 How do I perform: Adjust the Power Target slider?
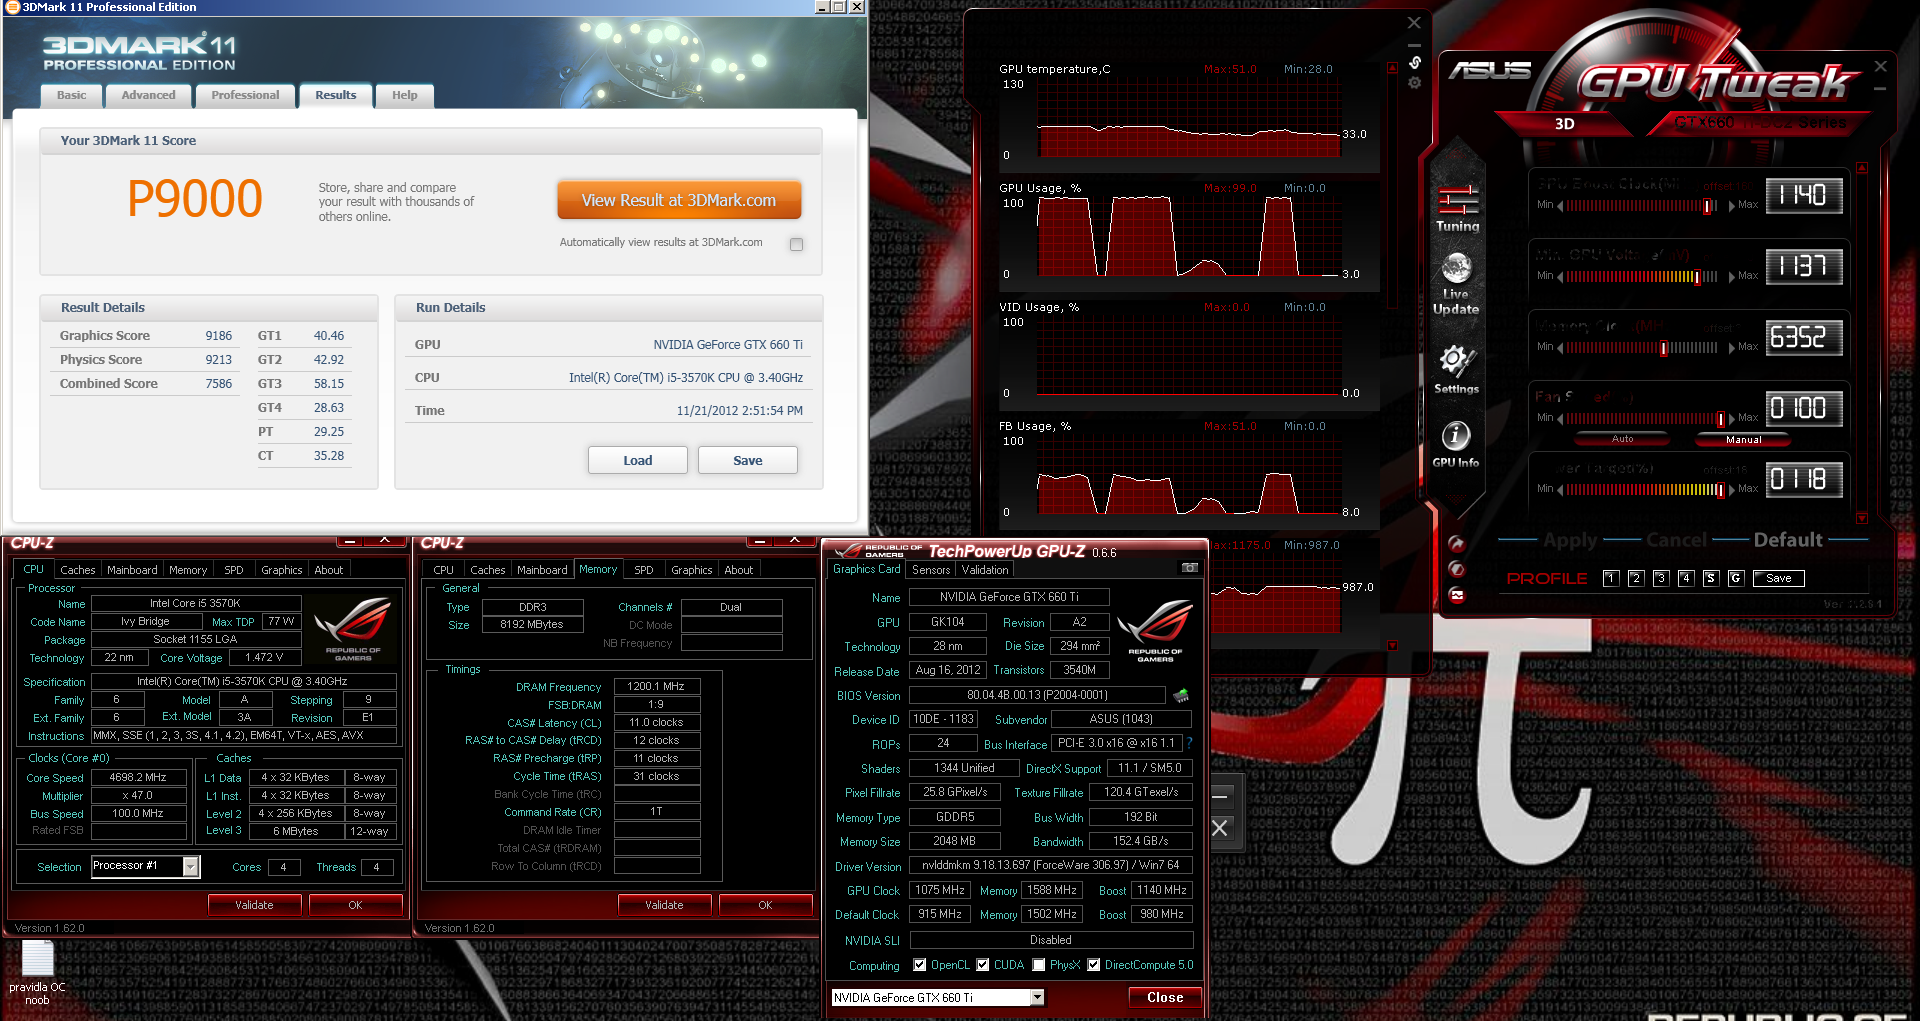coord(1645,490)
